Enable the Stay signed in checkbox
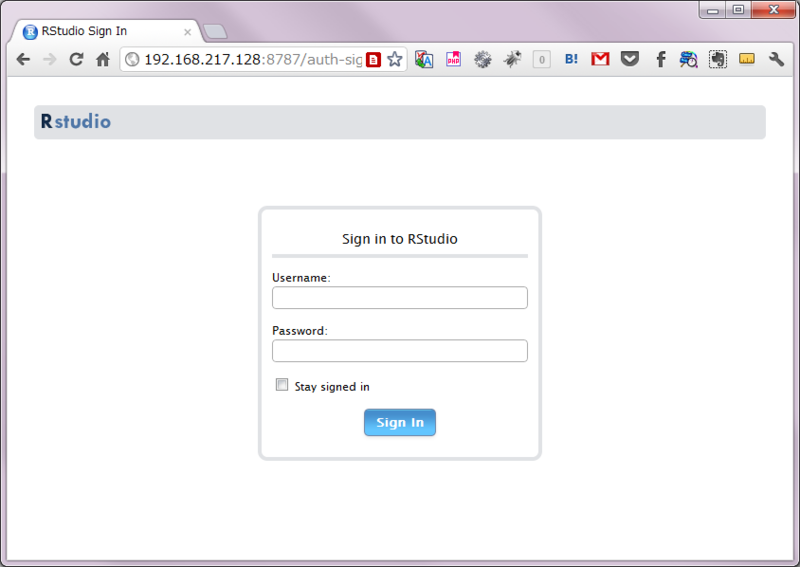800x567 pixels. point(282,385)
